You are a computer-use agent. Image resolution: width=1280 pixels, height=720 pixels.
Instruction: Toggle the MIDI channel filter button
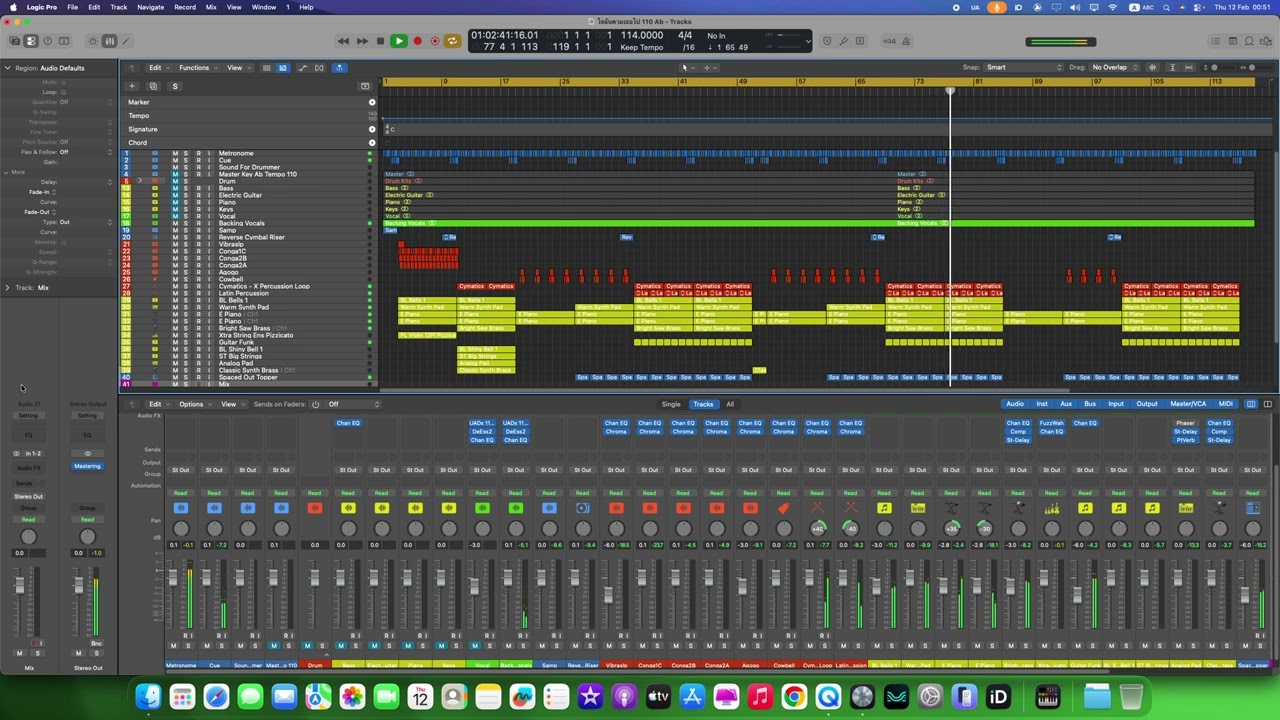[1226, 404]
